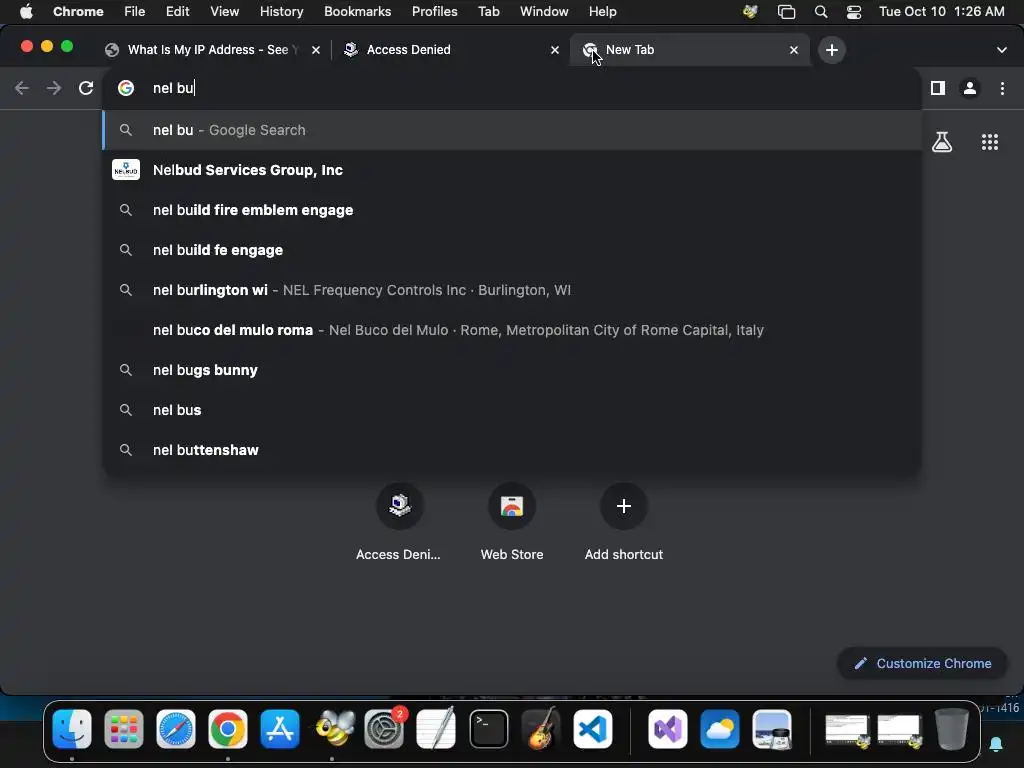This screenshot has width=1024, height=768.
Task: Select the New Tab tab
Action: (690, 50)
